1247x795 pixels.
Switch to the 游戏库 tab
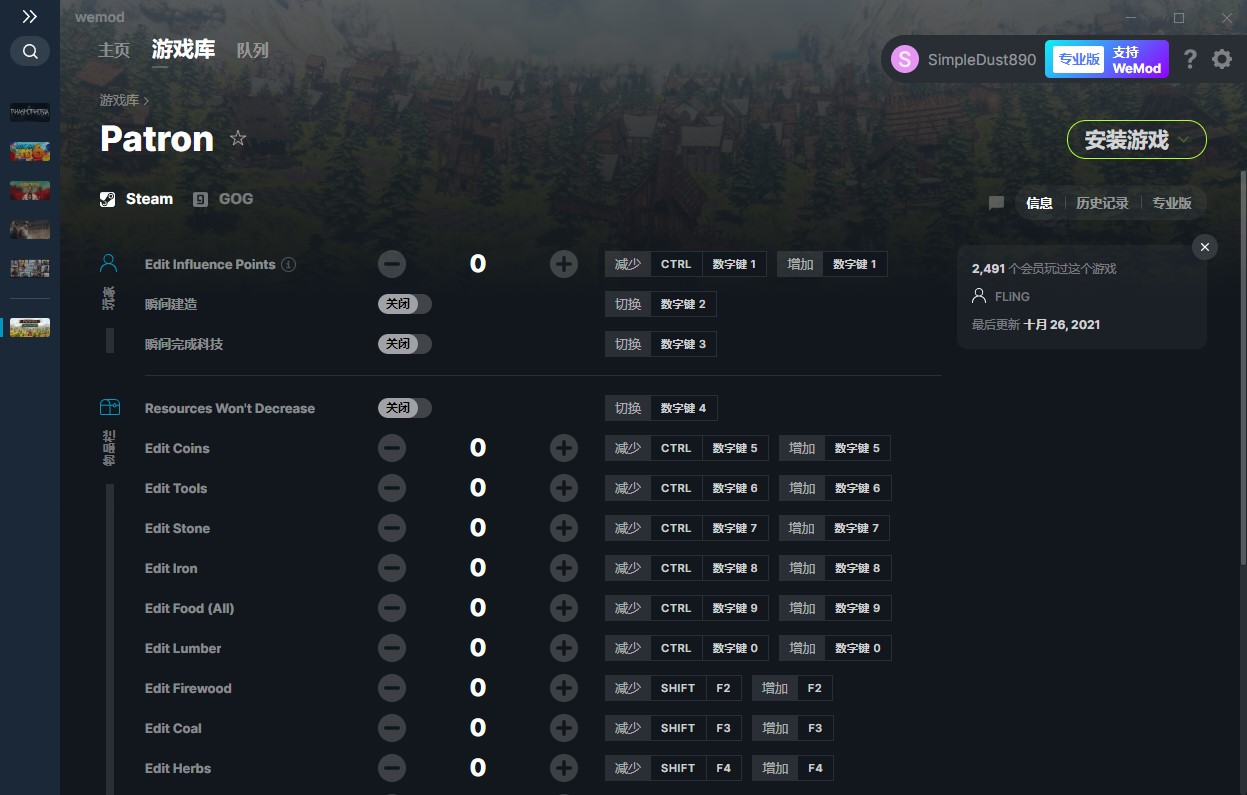coord(183,49)
